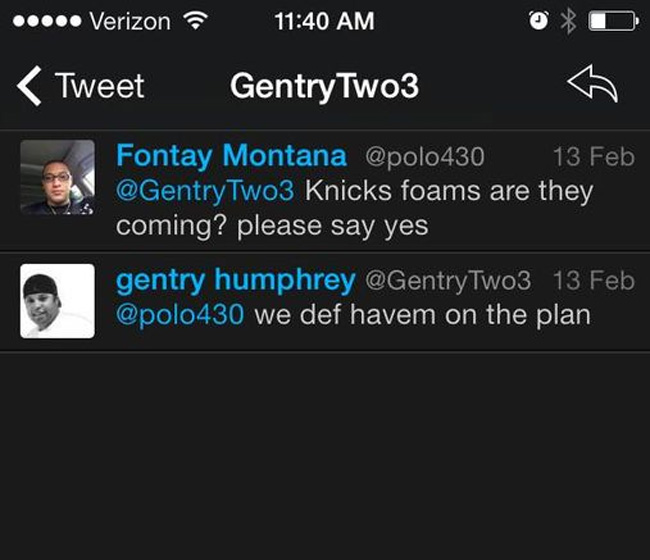Open Fontay Montana's profile name link
Viewport: 650px width, 560px height.
(x=231, y=156)
